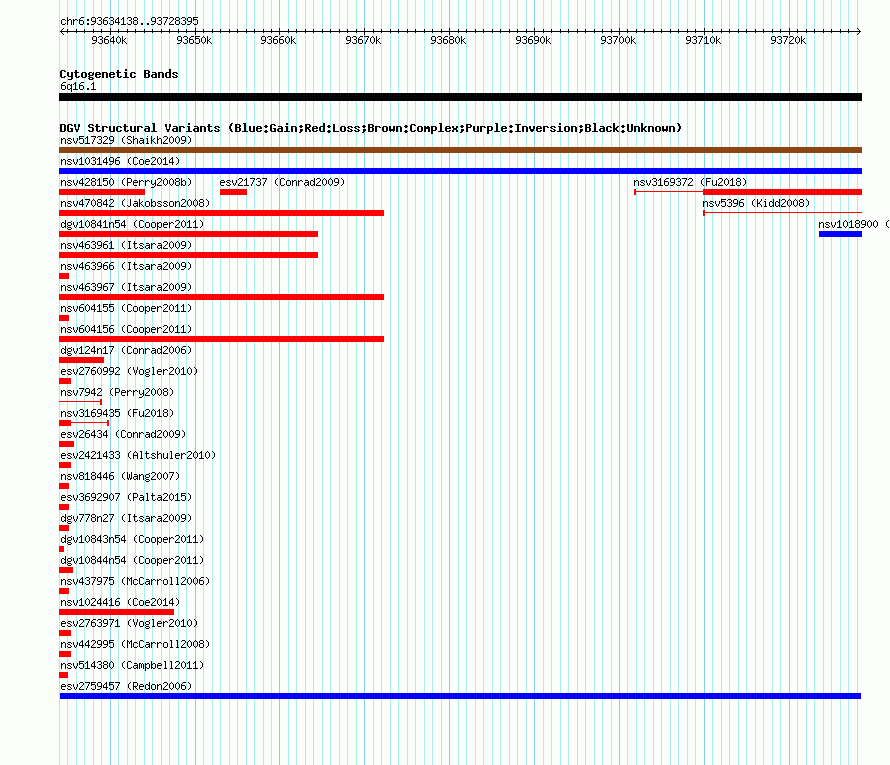Image resolution: width=890 pixels, height=765 pixels.
Task: Select the nsv1018900 variant label
Action: (x=854, y=224)
